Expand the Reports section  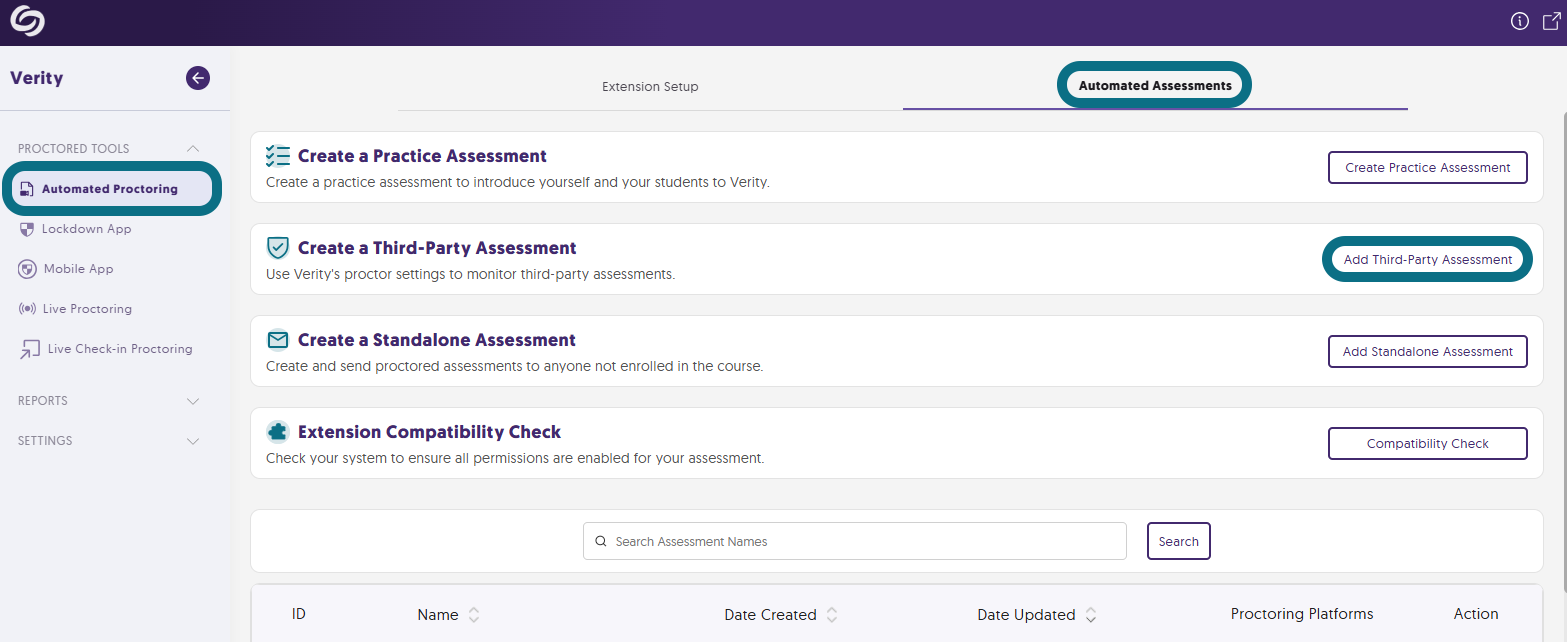point(194,401)
